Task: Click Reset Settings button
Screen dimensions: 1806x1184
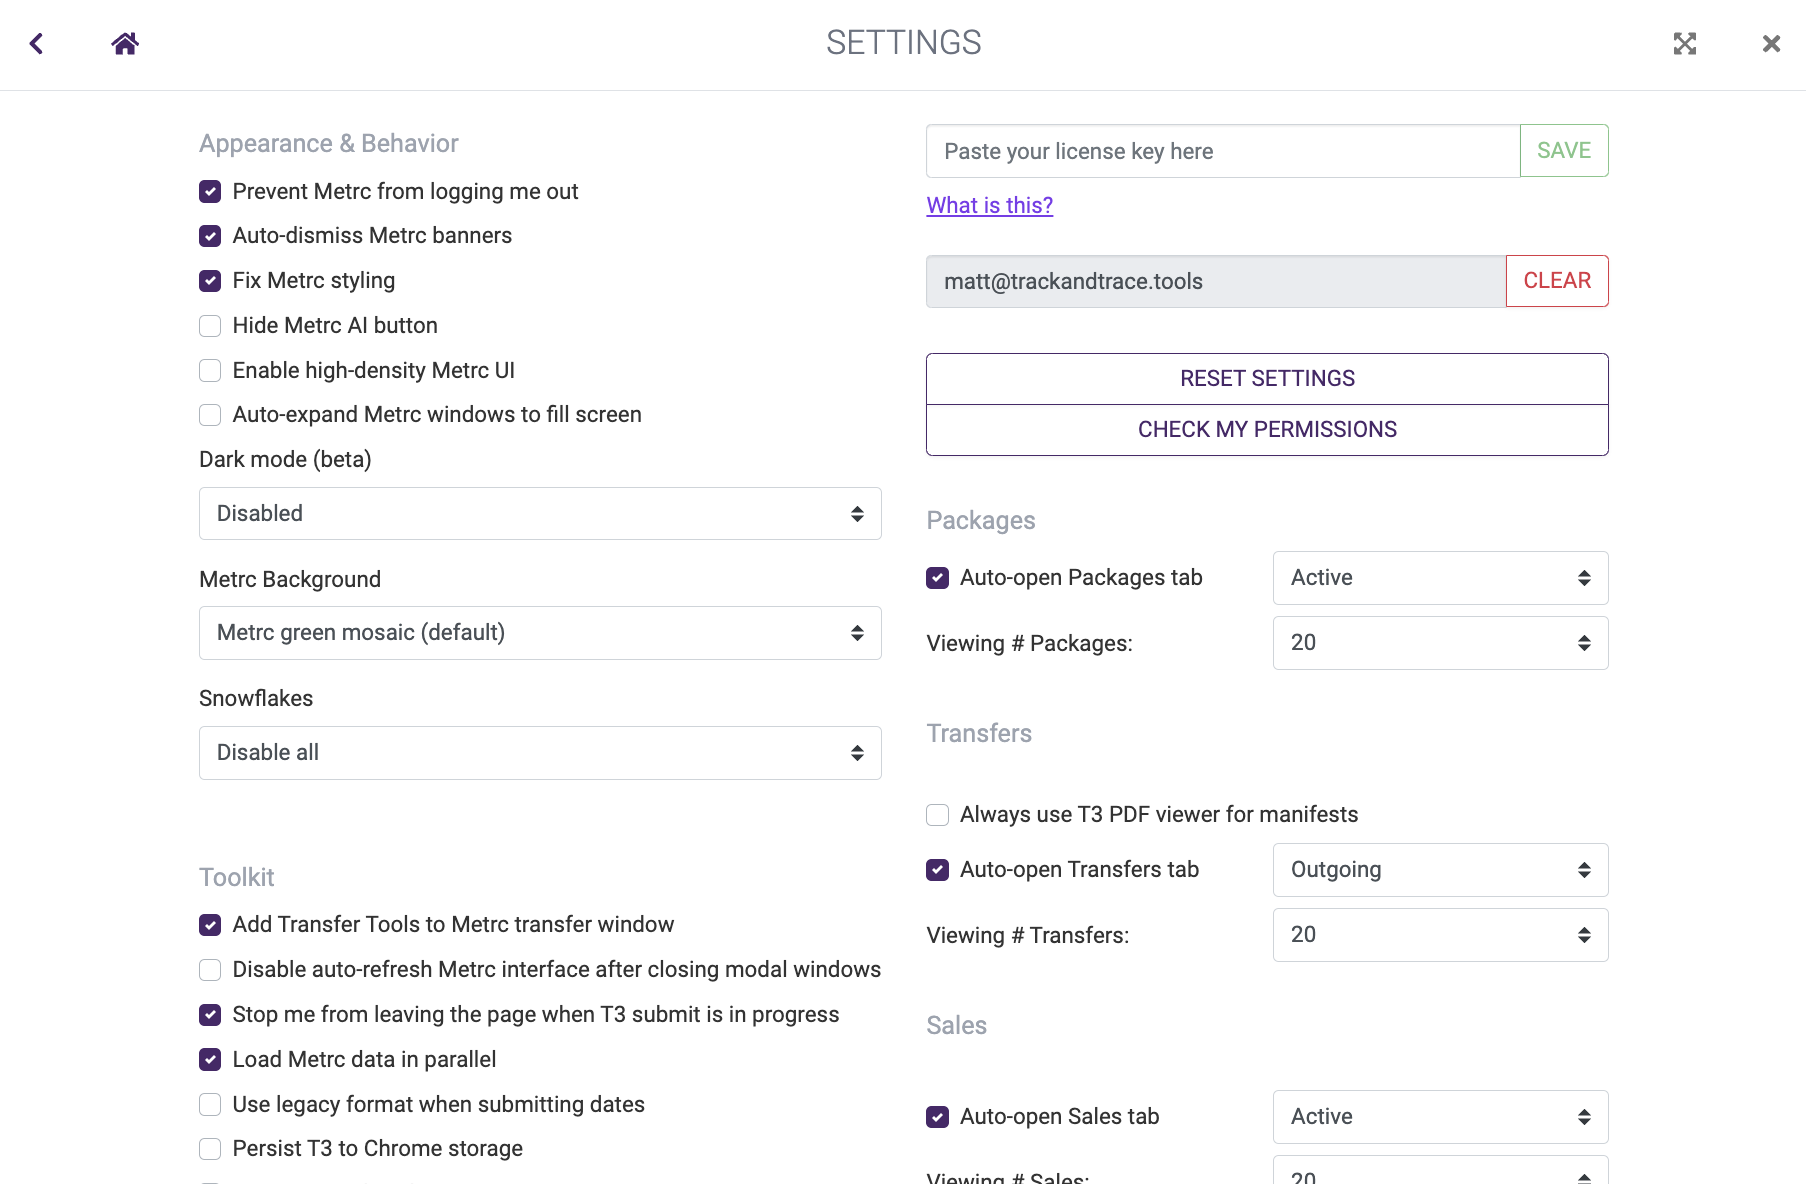Action: click(1266, 379)
